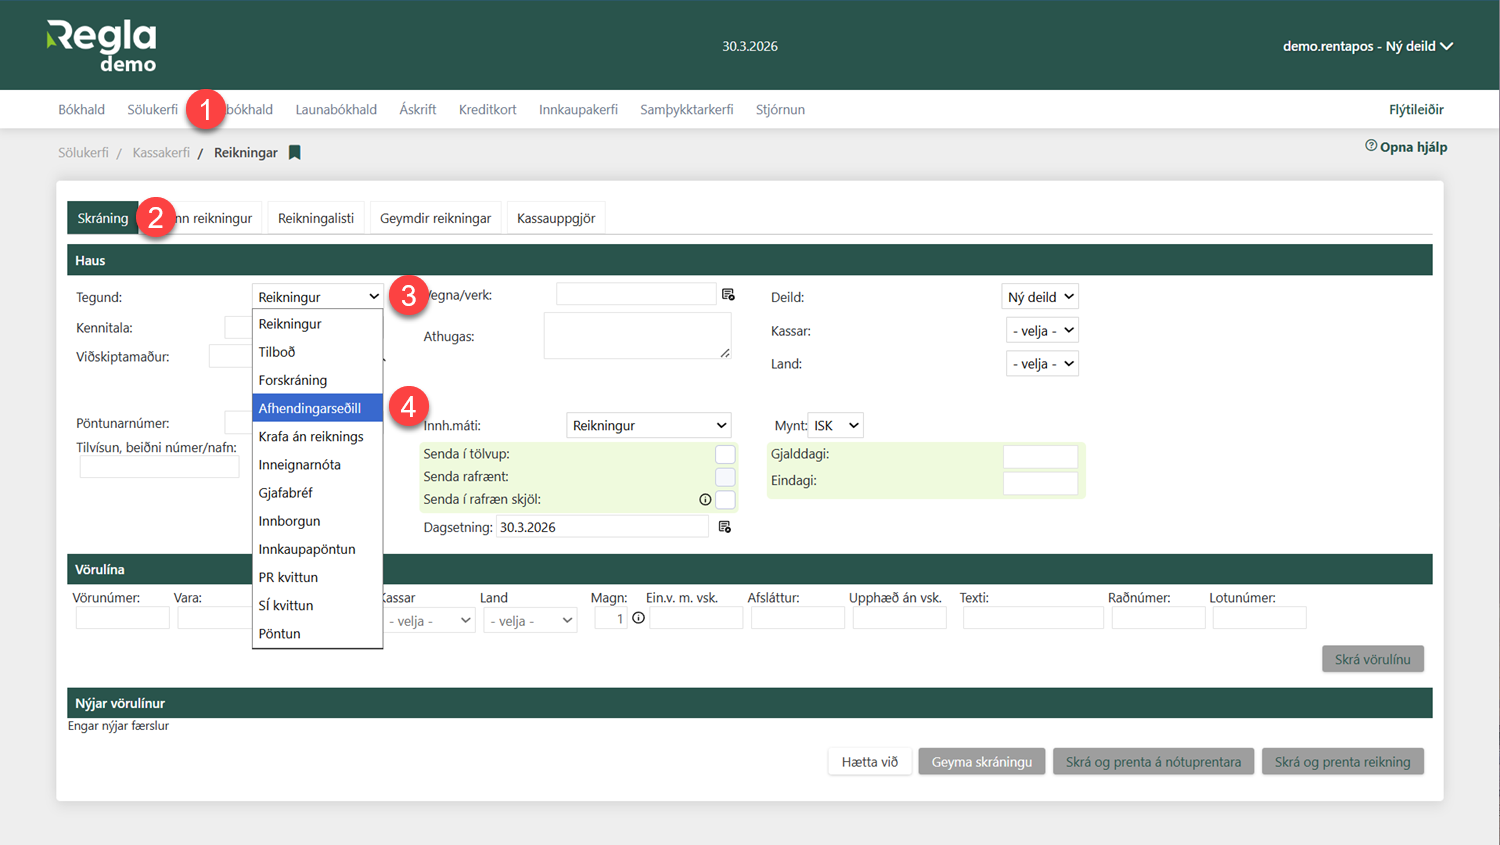Click info icon for Senda í rafræn skjöl
Viewport: 1500px width, 845px height.
point(705,500)
